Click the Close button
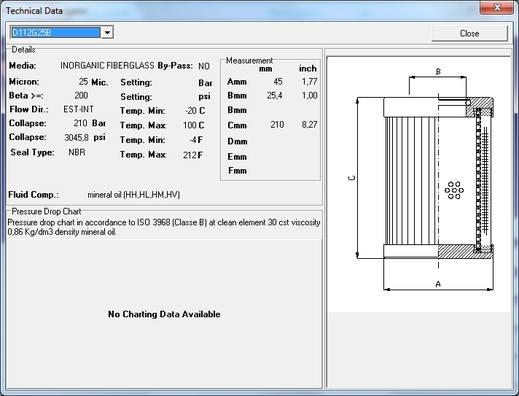 [x=469, y=33]
